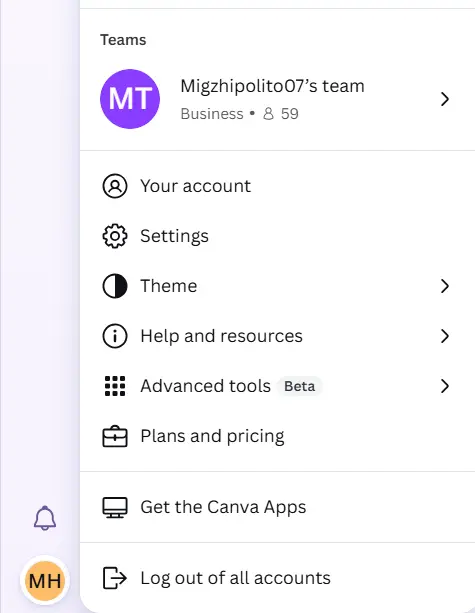Select the Settings menu entry
This screenshot has width=475, height=613.
[x=278, y=236]
